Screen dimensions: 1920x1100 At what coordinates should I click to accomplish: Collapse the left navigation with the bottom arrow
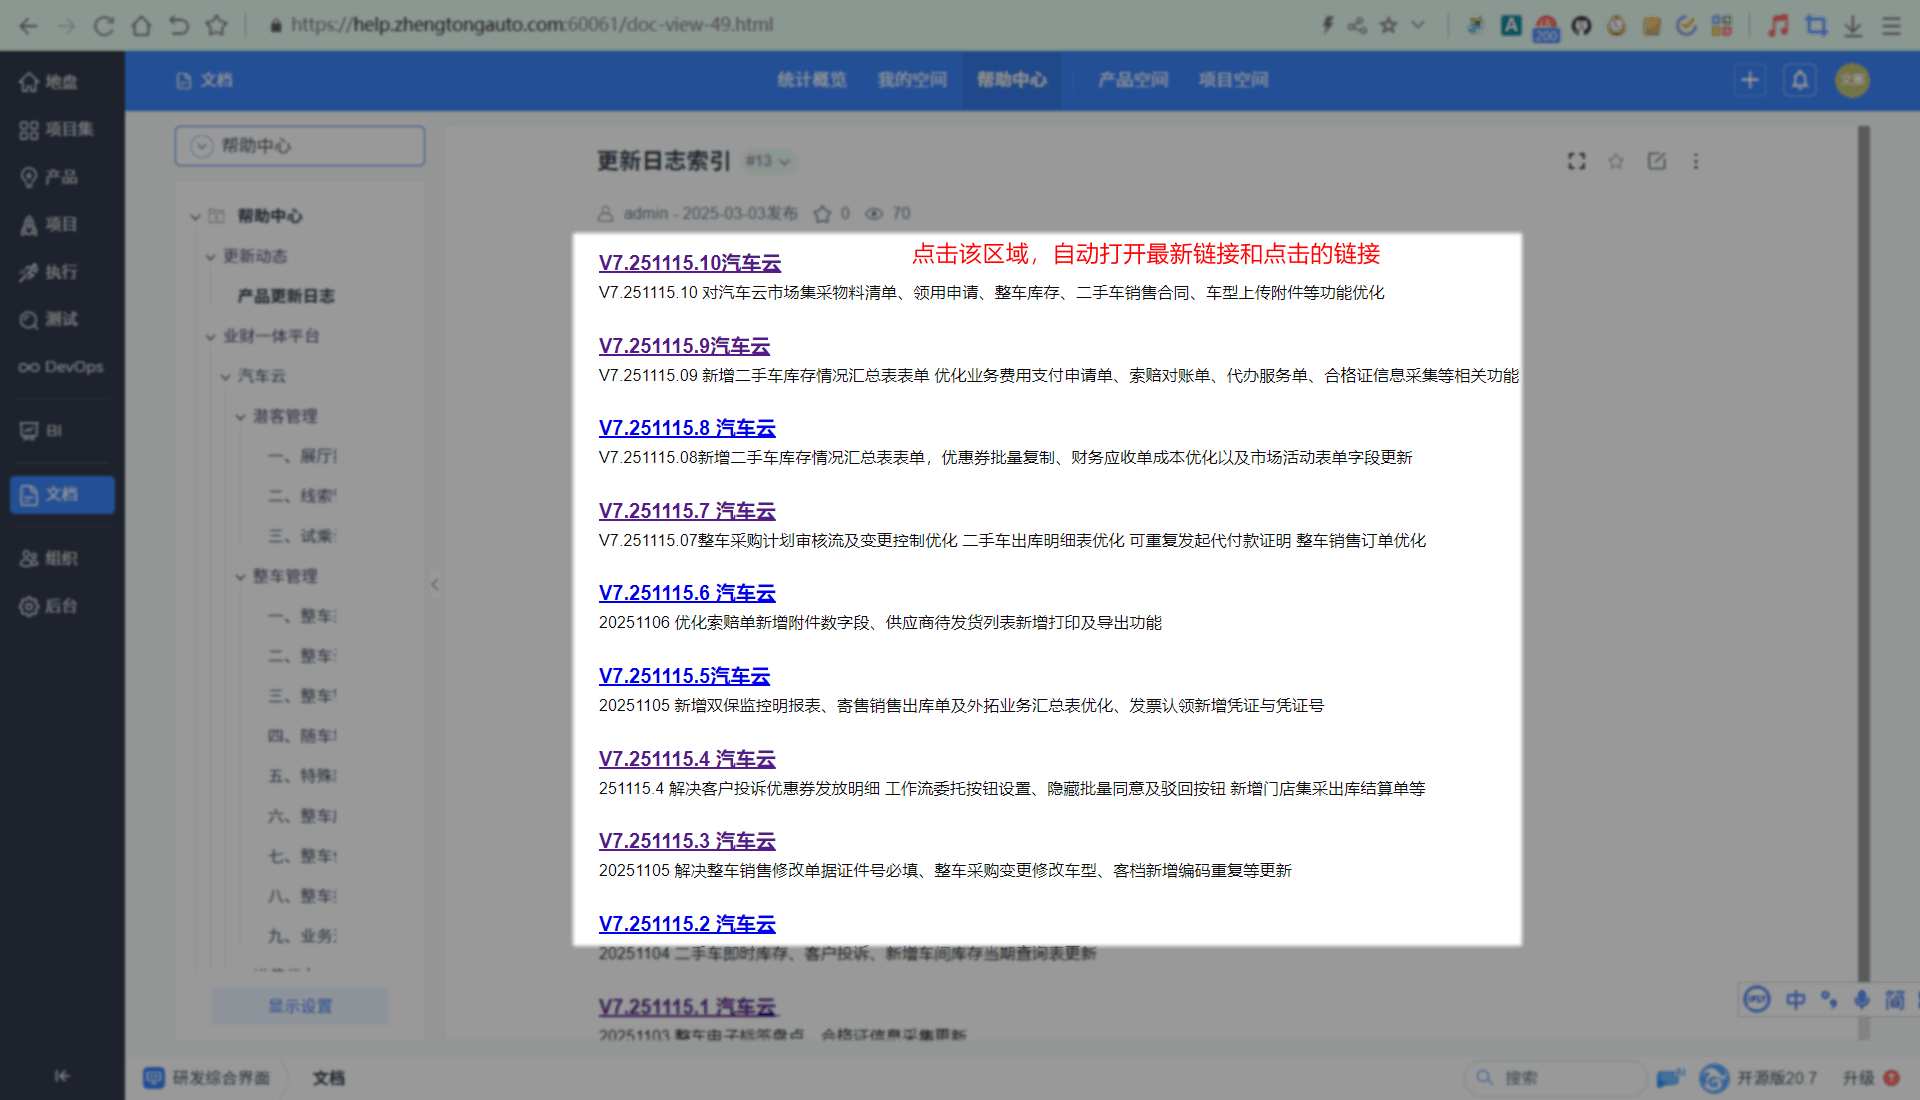coord(62,1076)
